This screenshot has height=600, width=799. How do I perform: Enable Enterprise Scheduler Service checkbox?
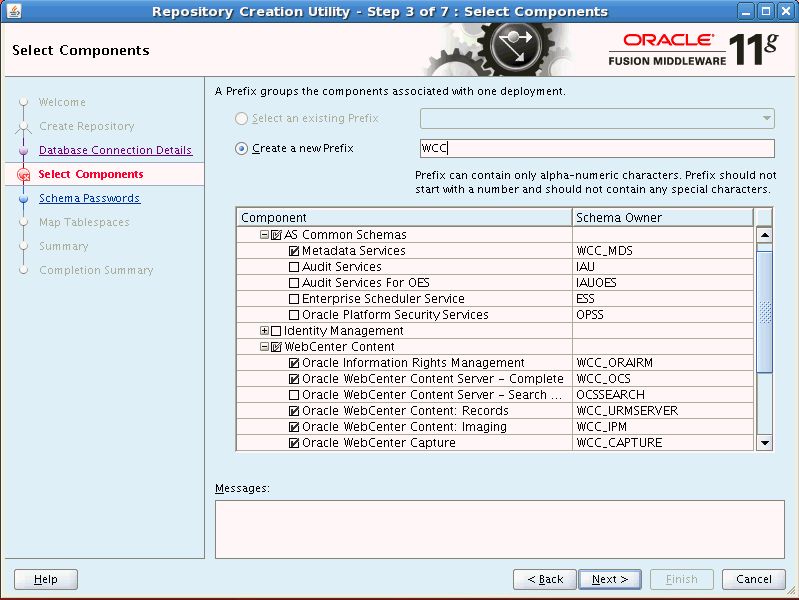[294, 299]
